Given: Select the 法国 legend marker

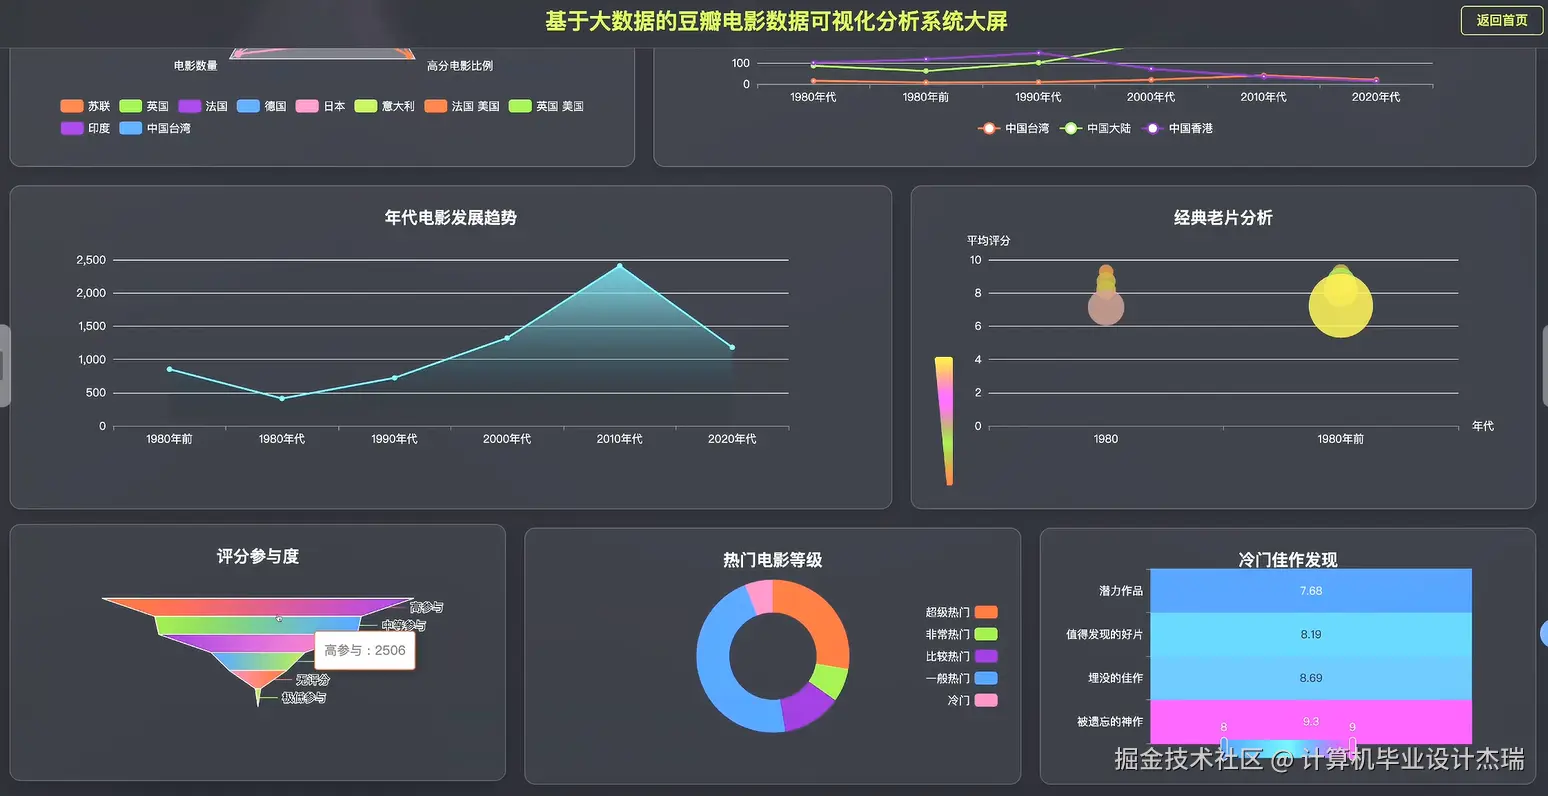Looking at the screenshot, I should [188, 105].
